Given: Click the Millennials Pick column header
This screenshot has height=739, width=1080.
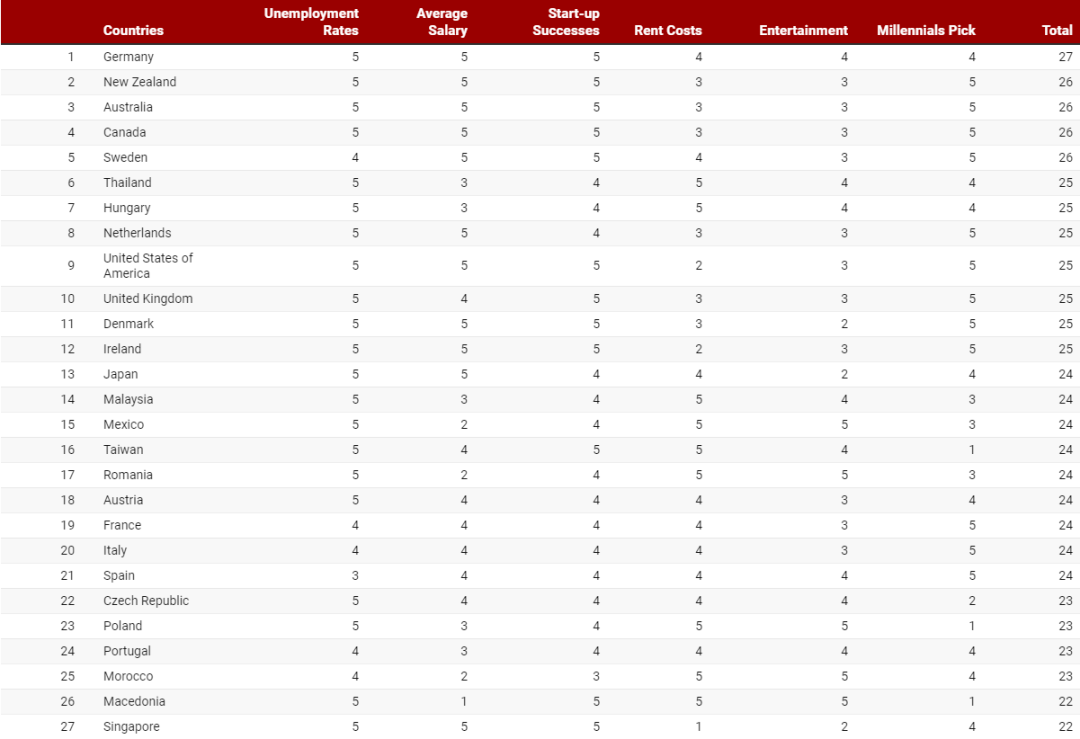Looking at the screenshot, I should click(x=926, y=30).
